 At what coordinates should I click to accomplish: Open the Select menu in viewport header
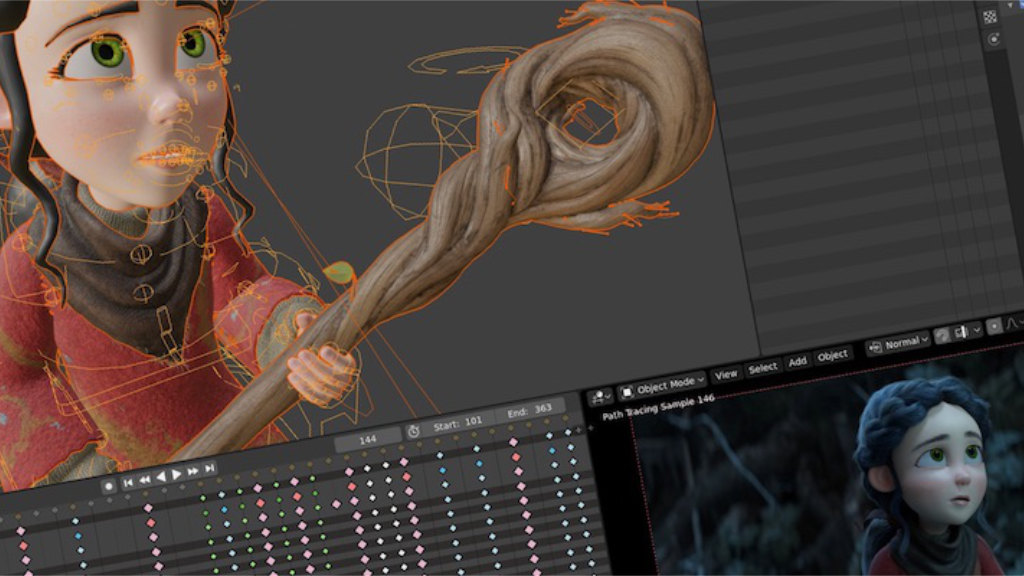coord(763,367)
